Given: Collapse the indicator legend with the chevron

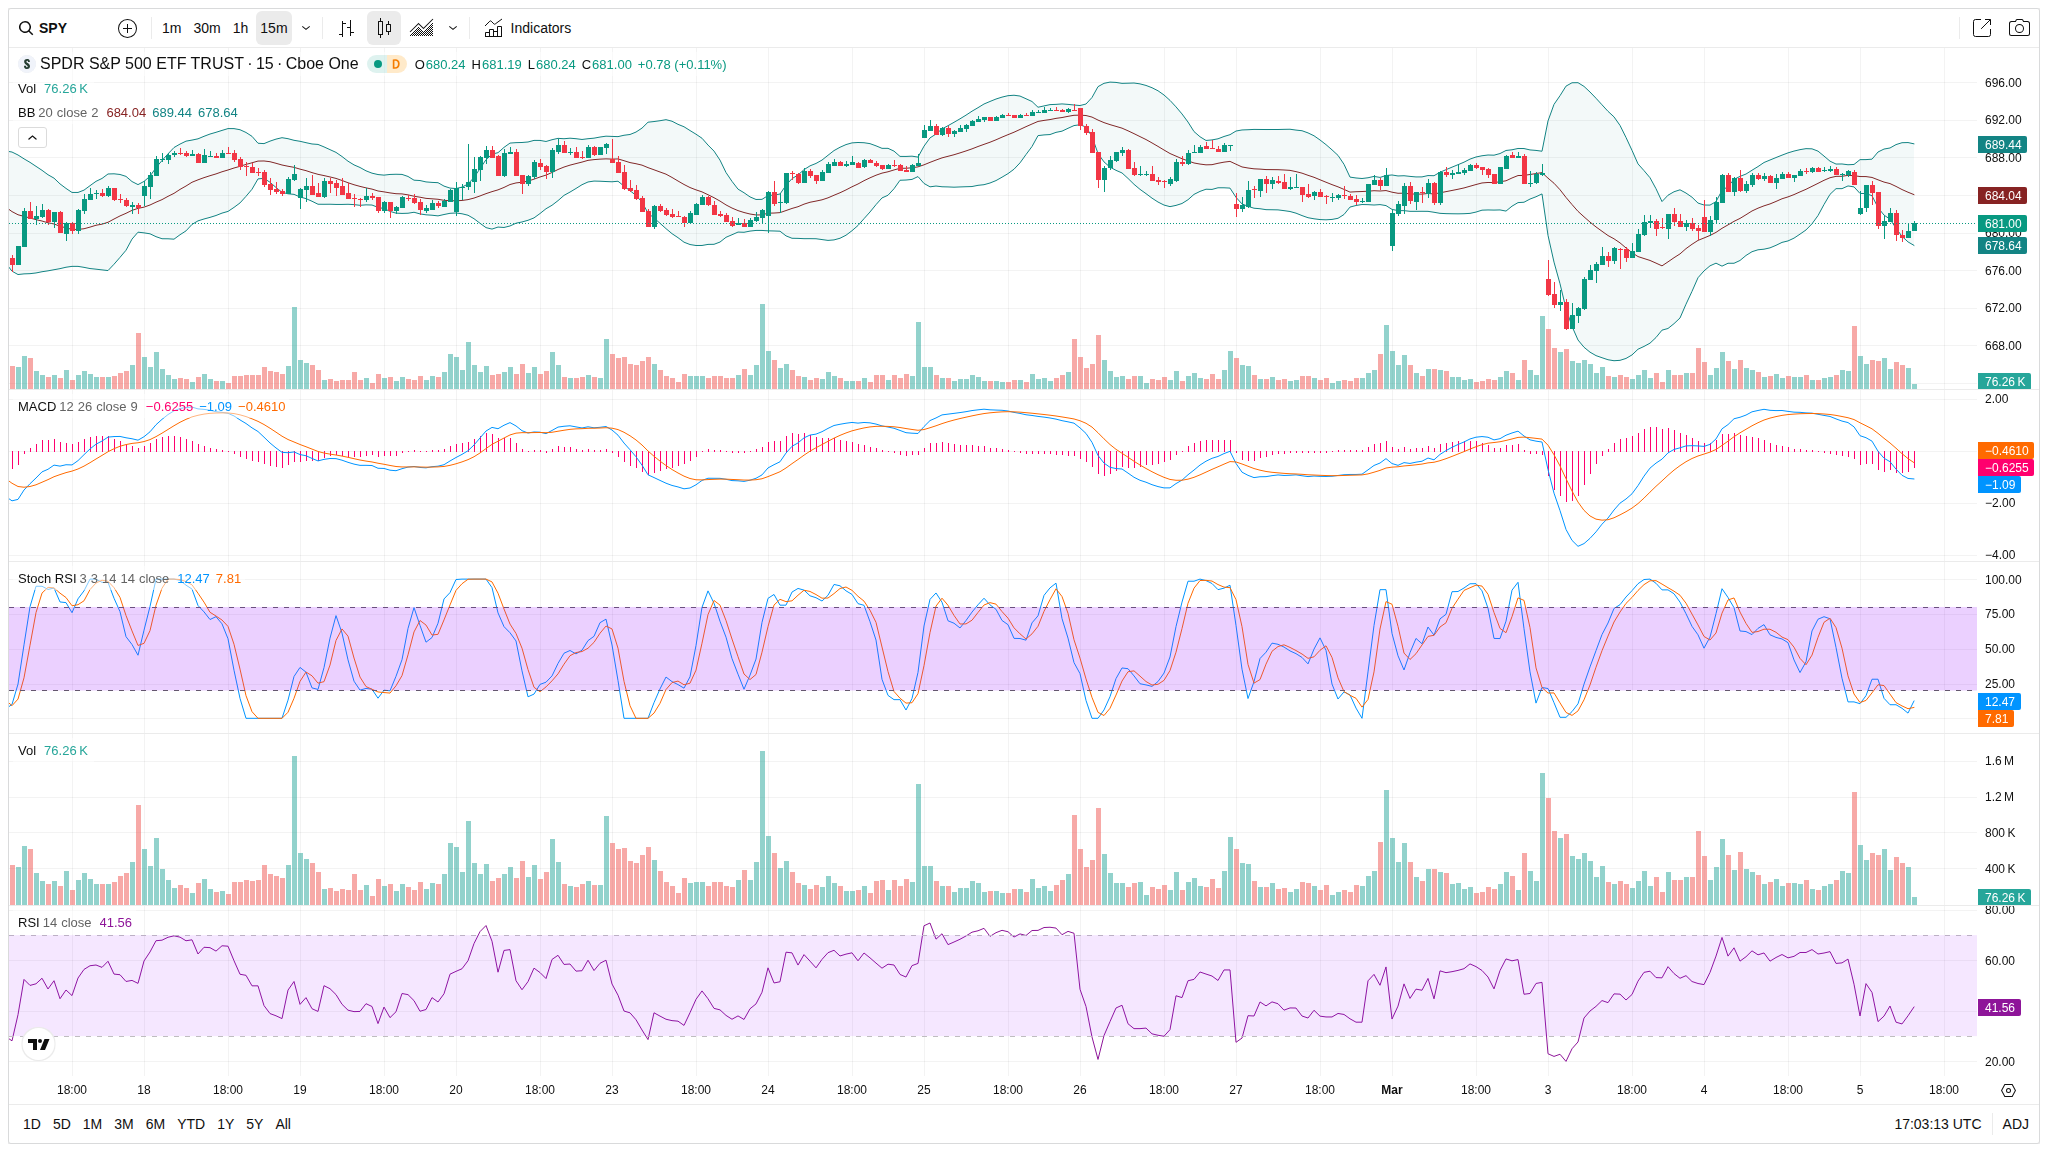Looking at the screenshot, I should pyautogui.click(x=32, y=137).
